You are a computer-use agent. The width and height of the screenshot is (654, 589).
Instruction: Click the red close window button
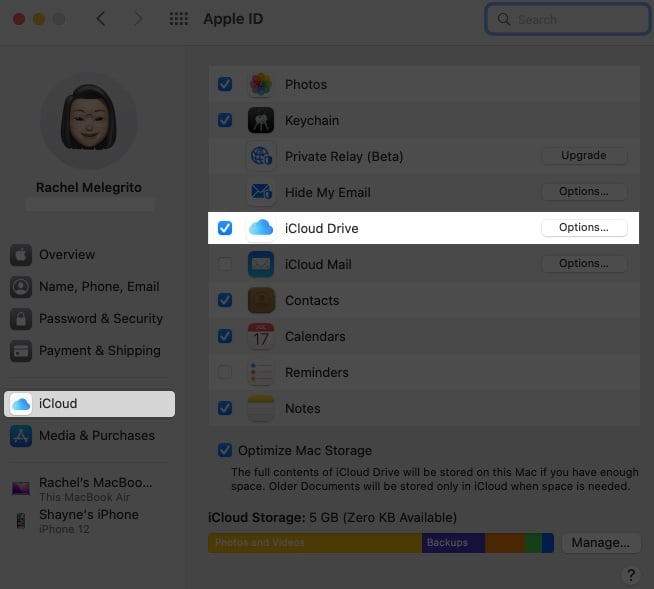point(19,19)
